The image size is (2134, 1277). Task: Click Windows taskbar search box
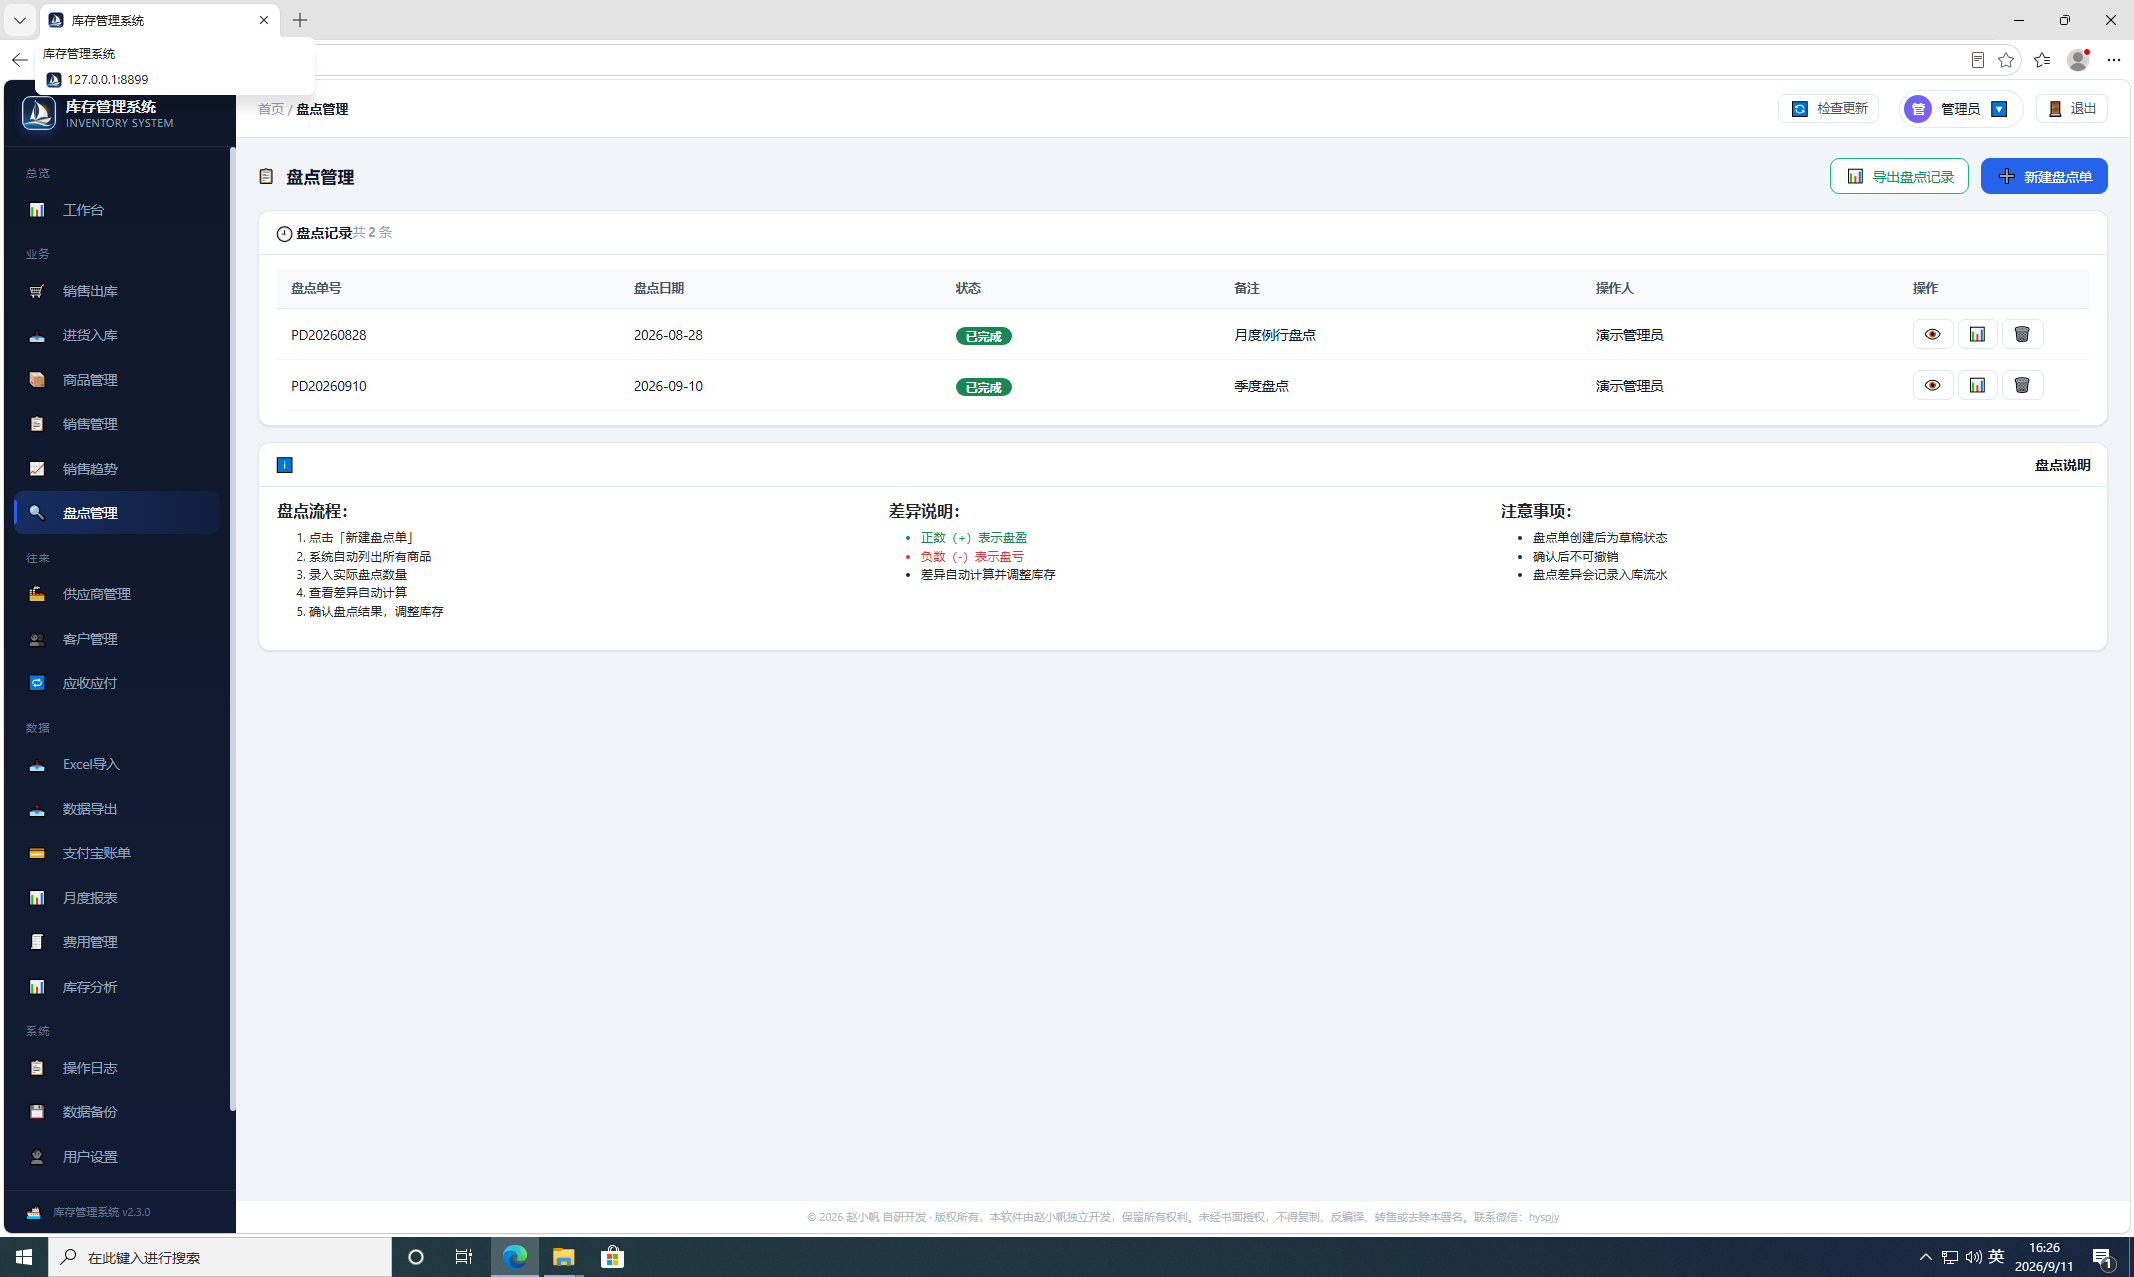(220, 1257)
